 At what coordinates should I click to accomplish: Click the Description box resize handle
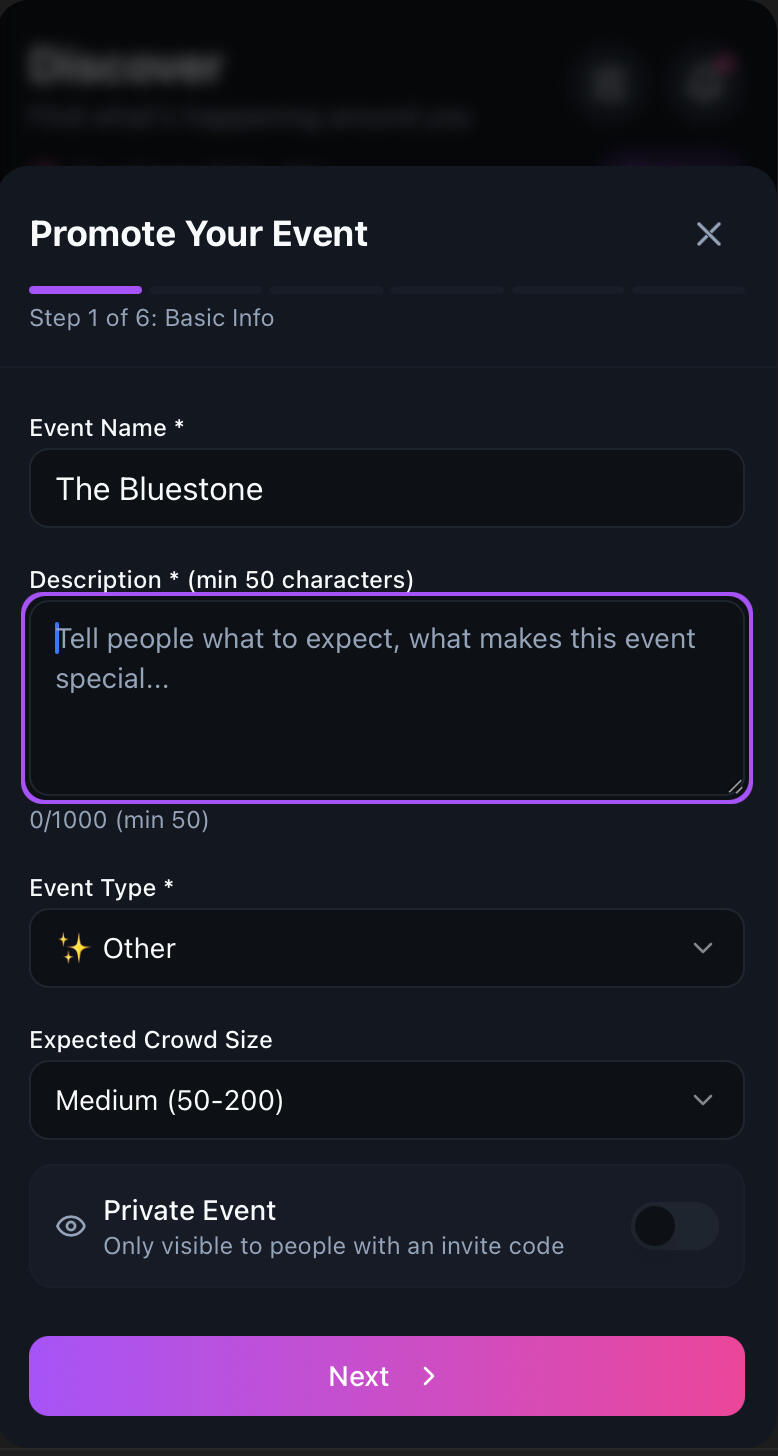pyautogui.click(x=735, y=786)
